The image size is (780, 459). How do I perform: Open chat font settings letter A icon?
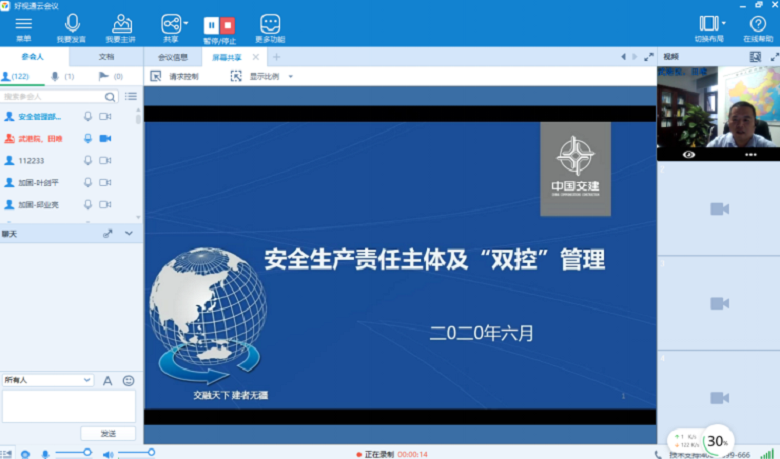108,380
